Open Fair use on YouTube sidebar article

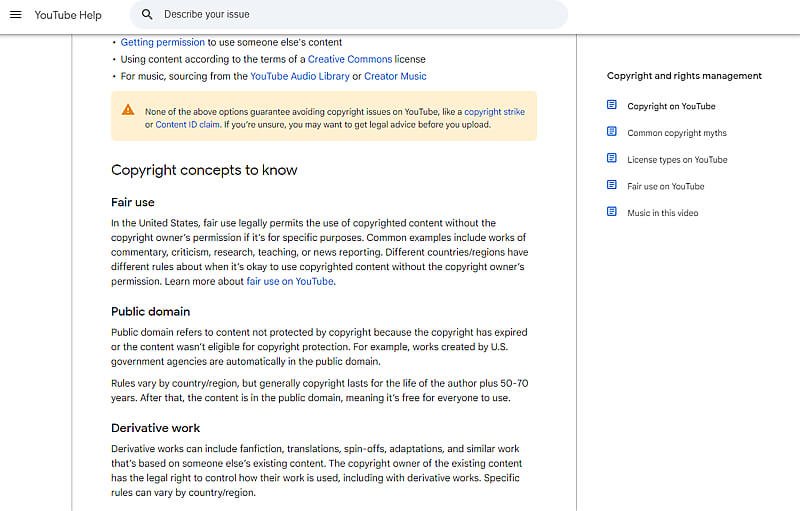665,186
